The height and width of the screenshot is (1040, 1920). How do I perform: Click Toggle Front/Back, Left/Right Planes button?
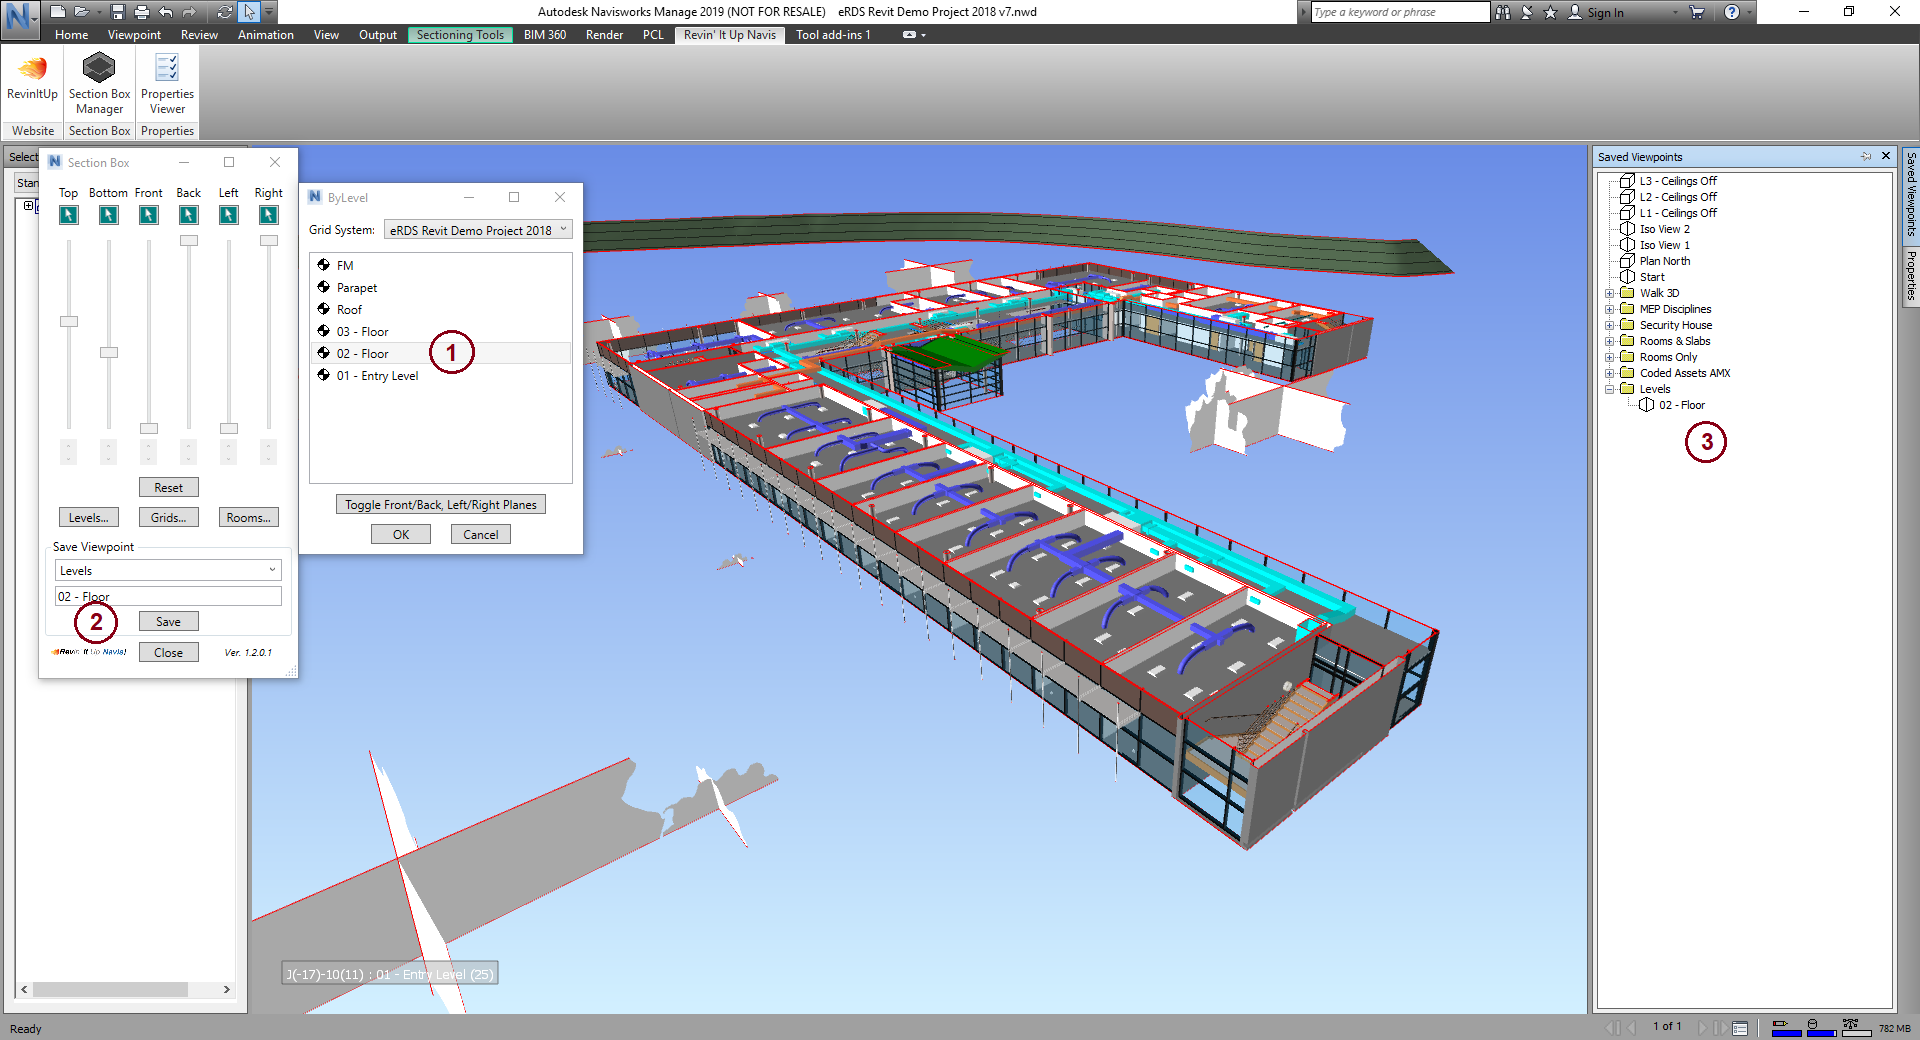(441, 504)
